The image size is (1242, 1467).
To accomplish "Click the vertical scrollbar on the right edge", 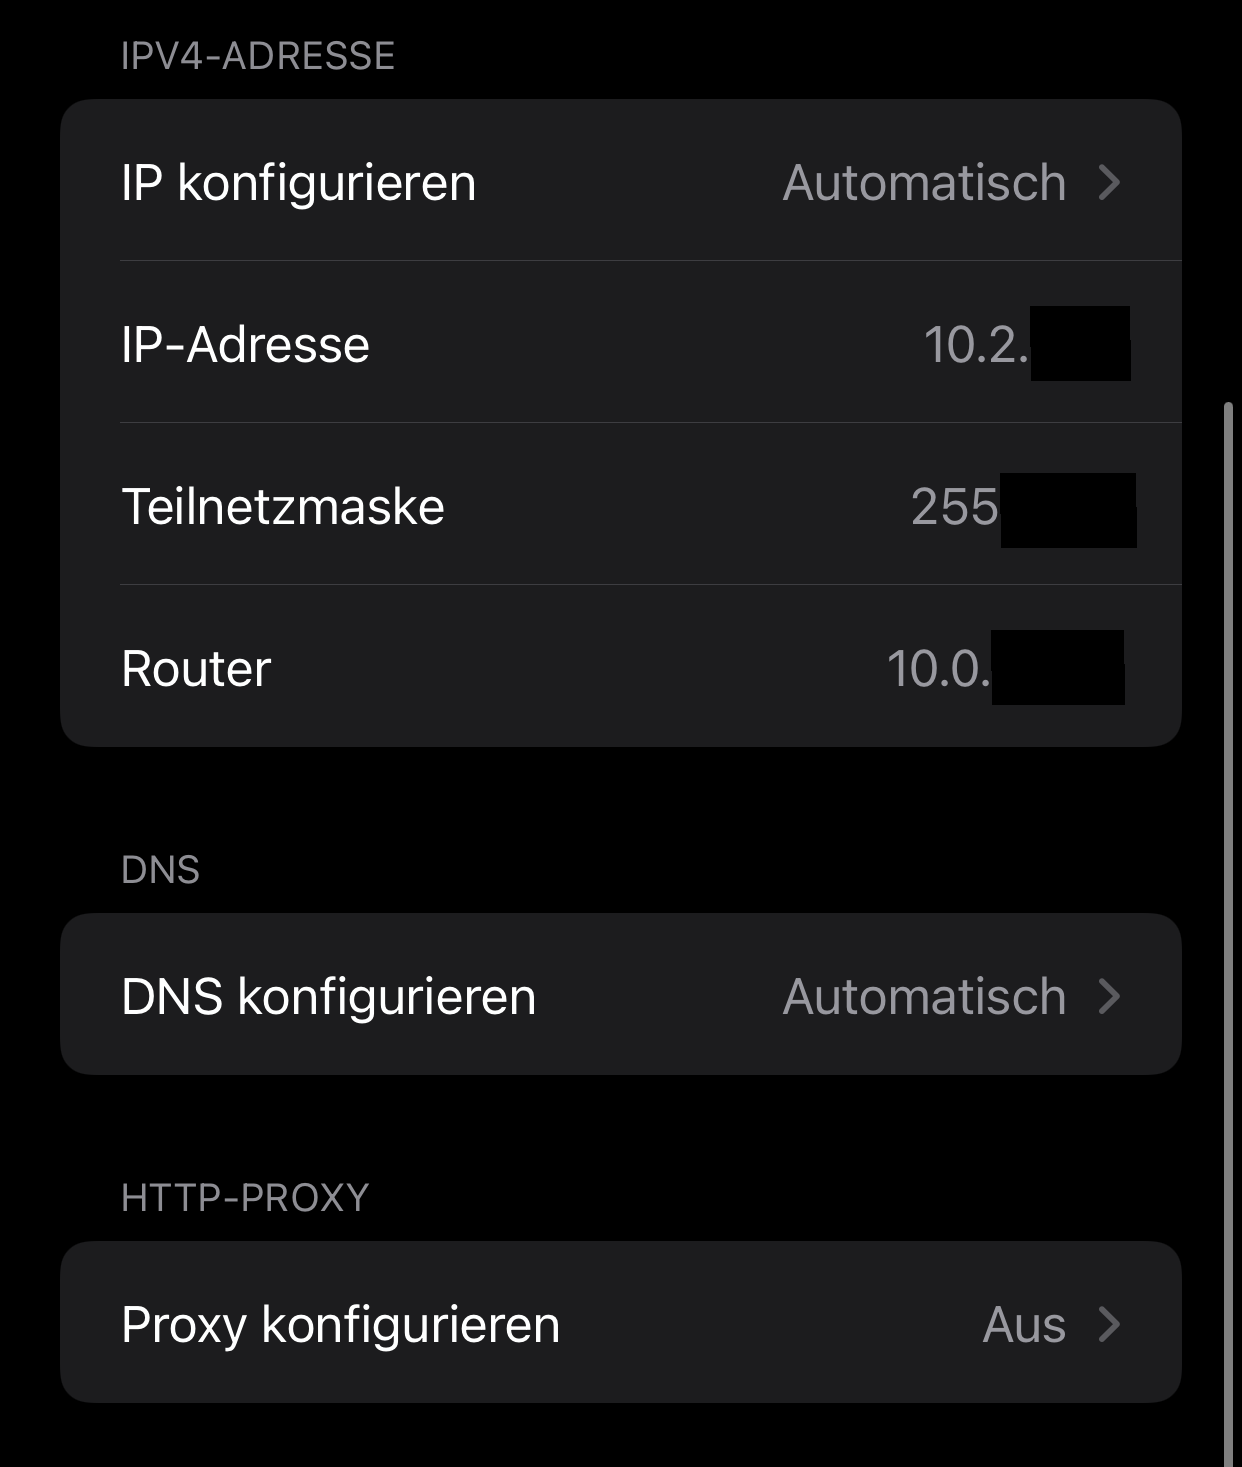I will 1229,900.
